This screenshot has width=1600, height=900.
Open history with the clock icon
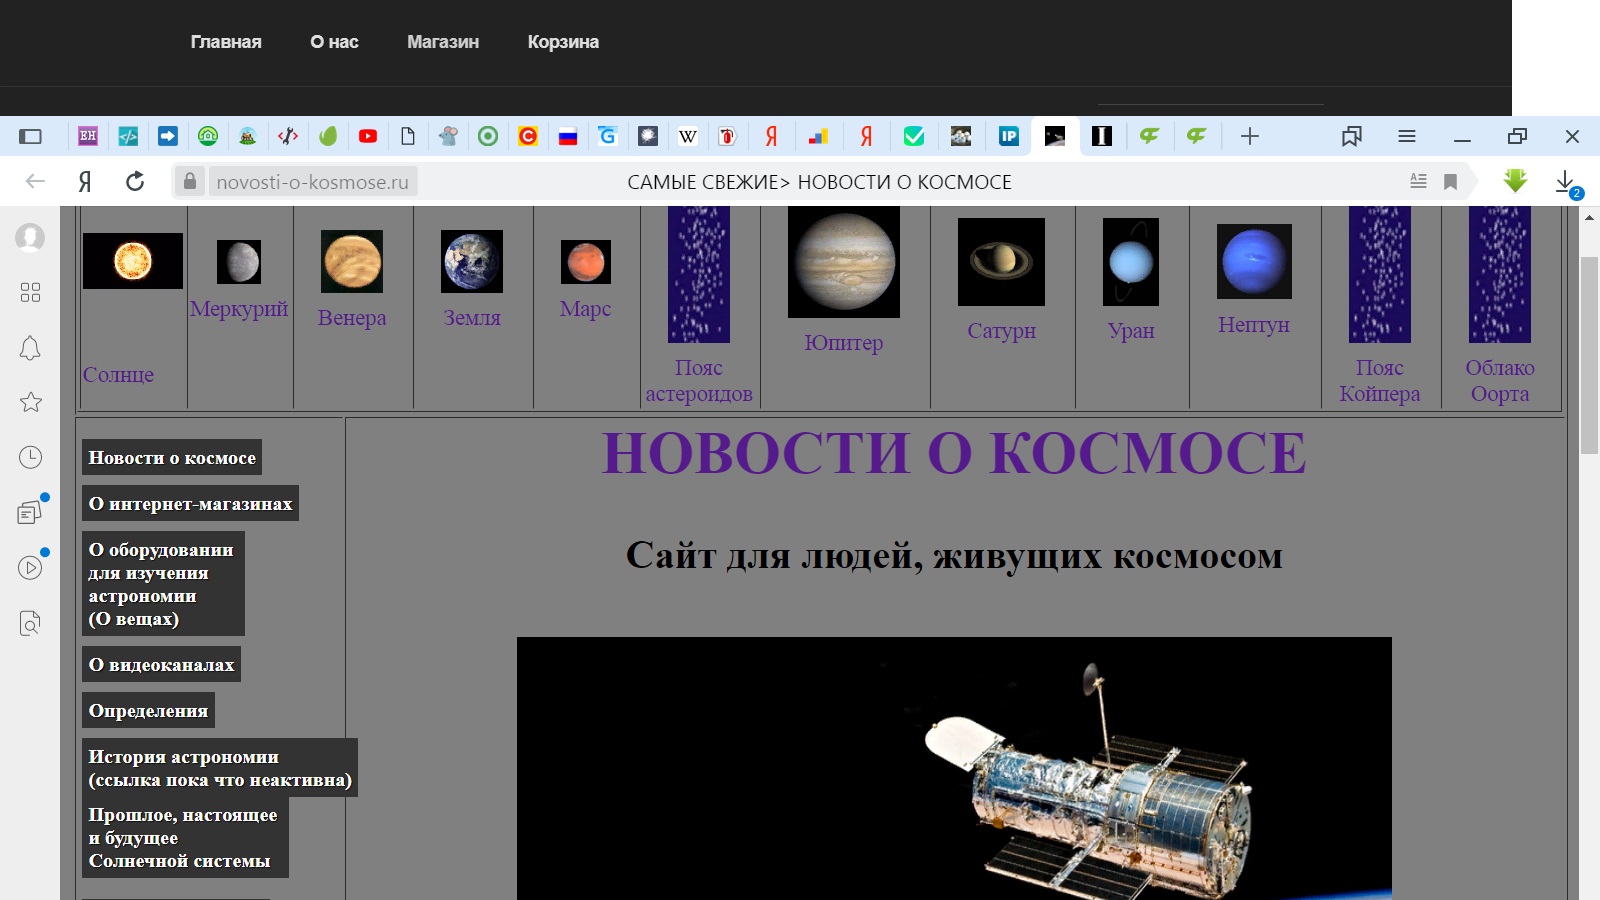pos(30,457)
